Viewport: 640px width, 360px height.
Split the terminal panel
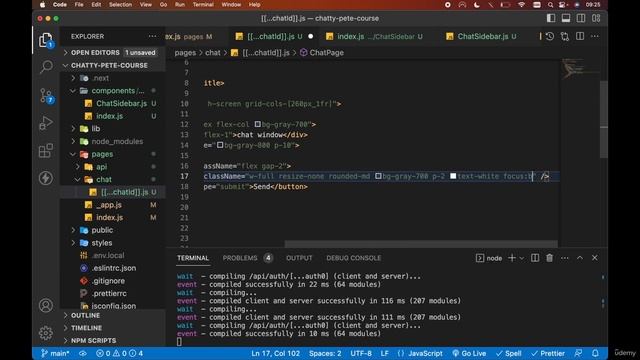click(x=535, y=258)
